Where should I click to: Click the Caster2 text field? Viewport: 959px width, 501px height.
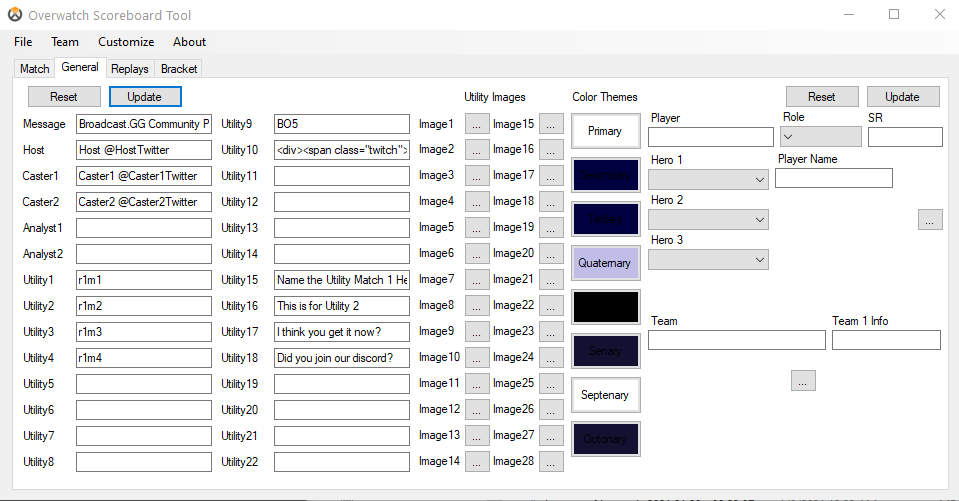pos(144,202)
